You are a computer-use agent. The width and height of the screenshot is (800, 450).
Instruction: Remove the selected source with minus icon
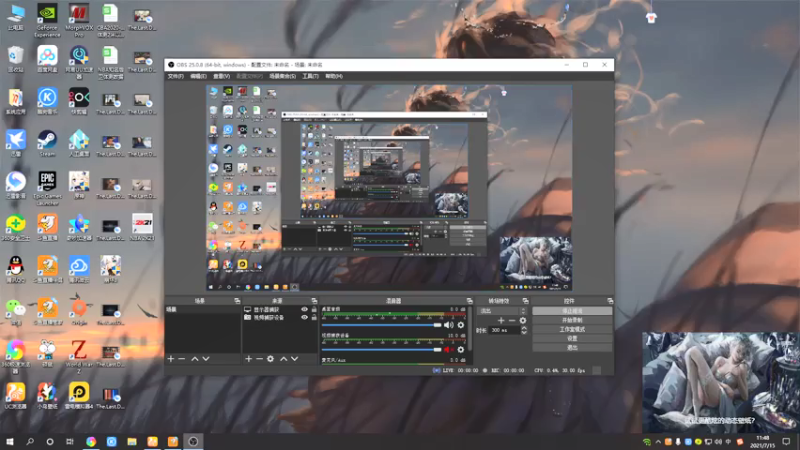pos(259,359)
